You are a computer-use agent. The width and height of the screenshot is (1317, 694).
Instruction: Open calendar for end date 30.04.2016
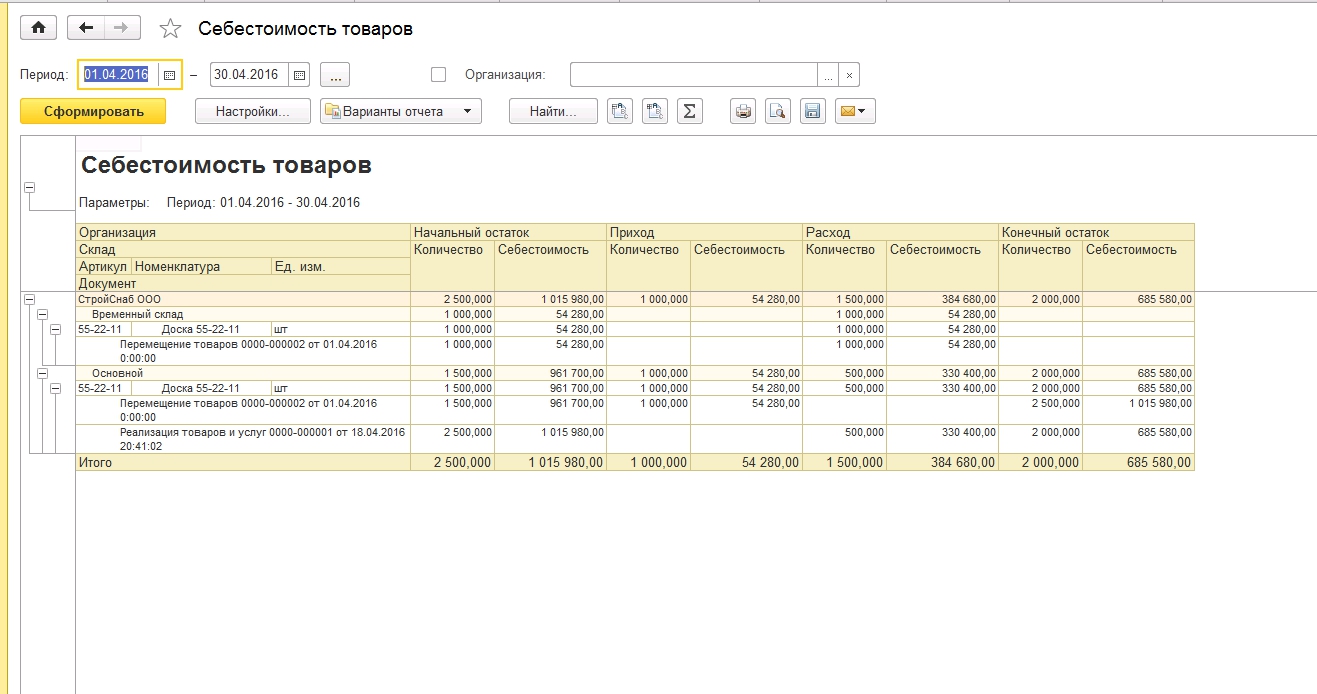pyautogui.click(x=299, y=75)
